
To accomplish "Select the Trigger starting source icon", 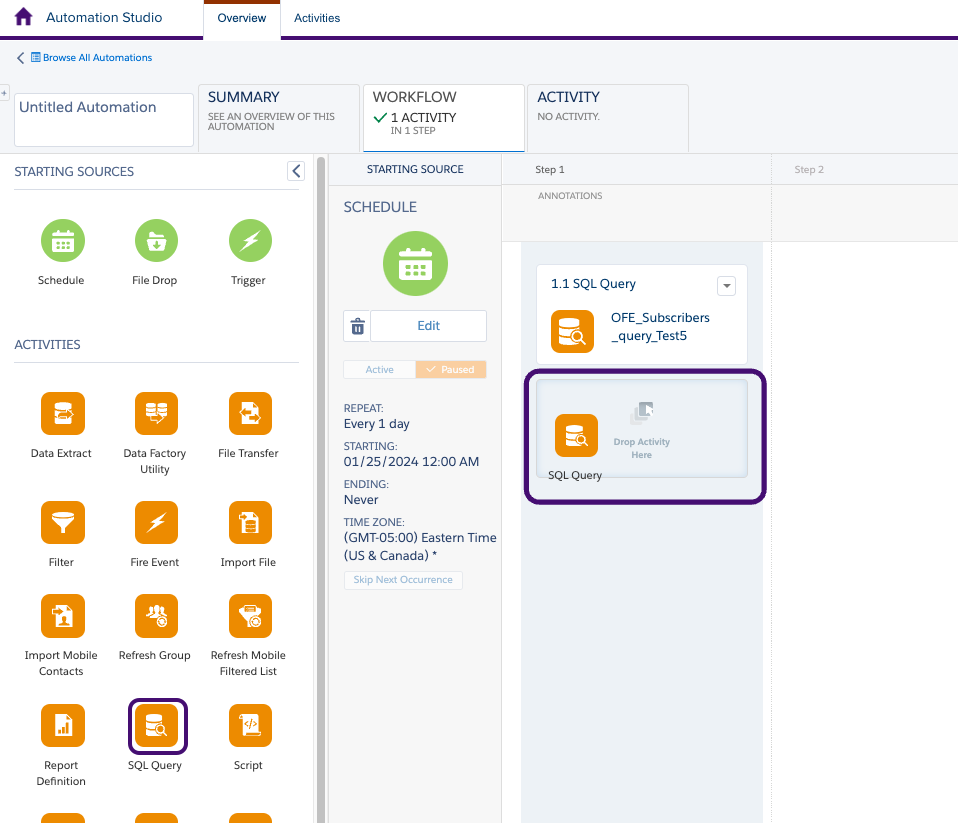I will click(249, 240).
